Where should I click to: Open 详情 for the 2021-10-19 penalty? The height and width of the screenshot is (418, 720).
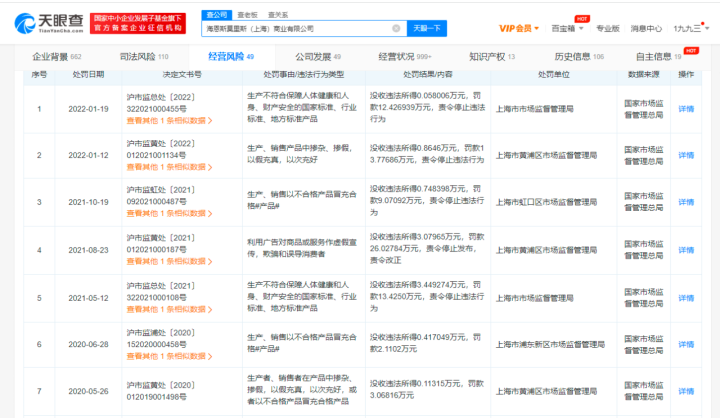click(x=686, y=202)
